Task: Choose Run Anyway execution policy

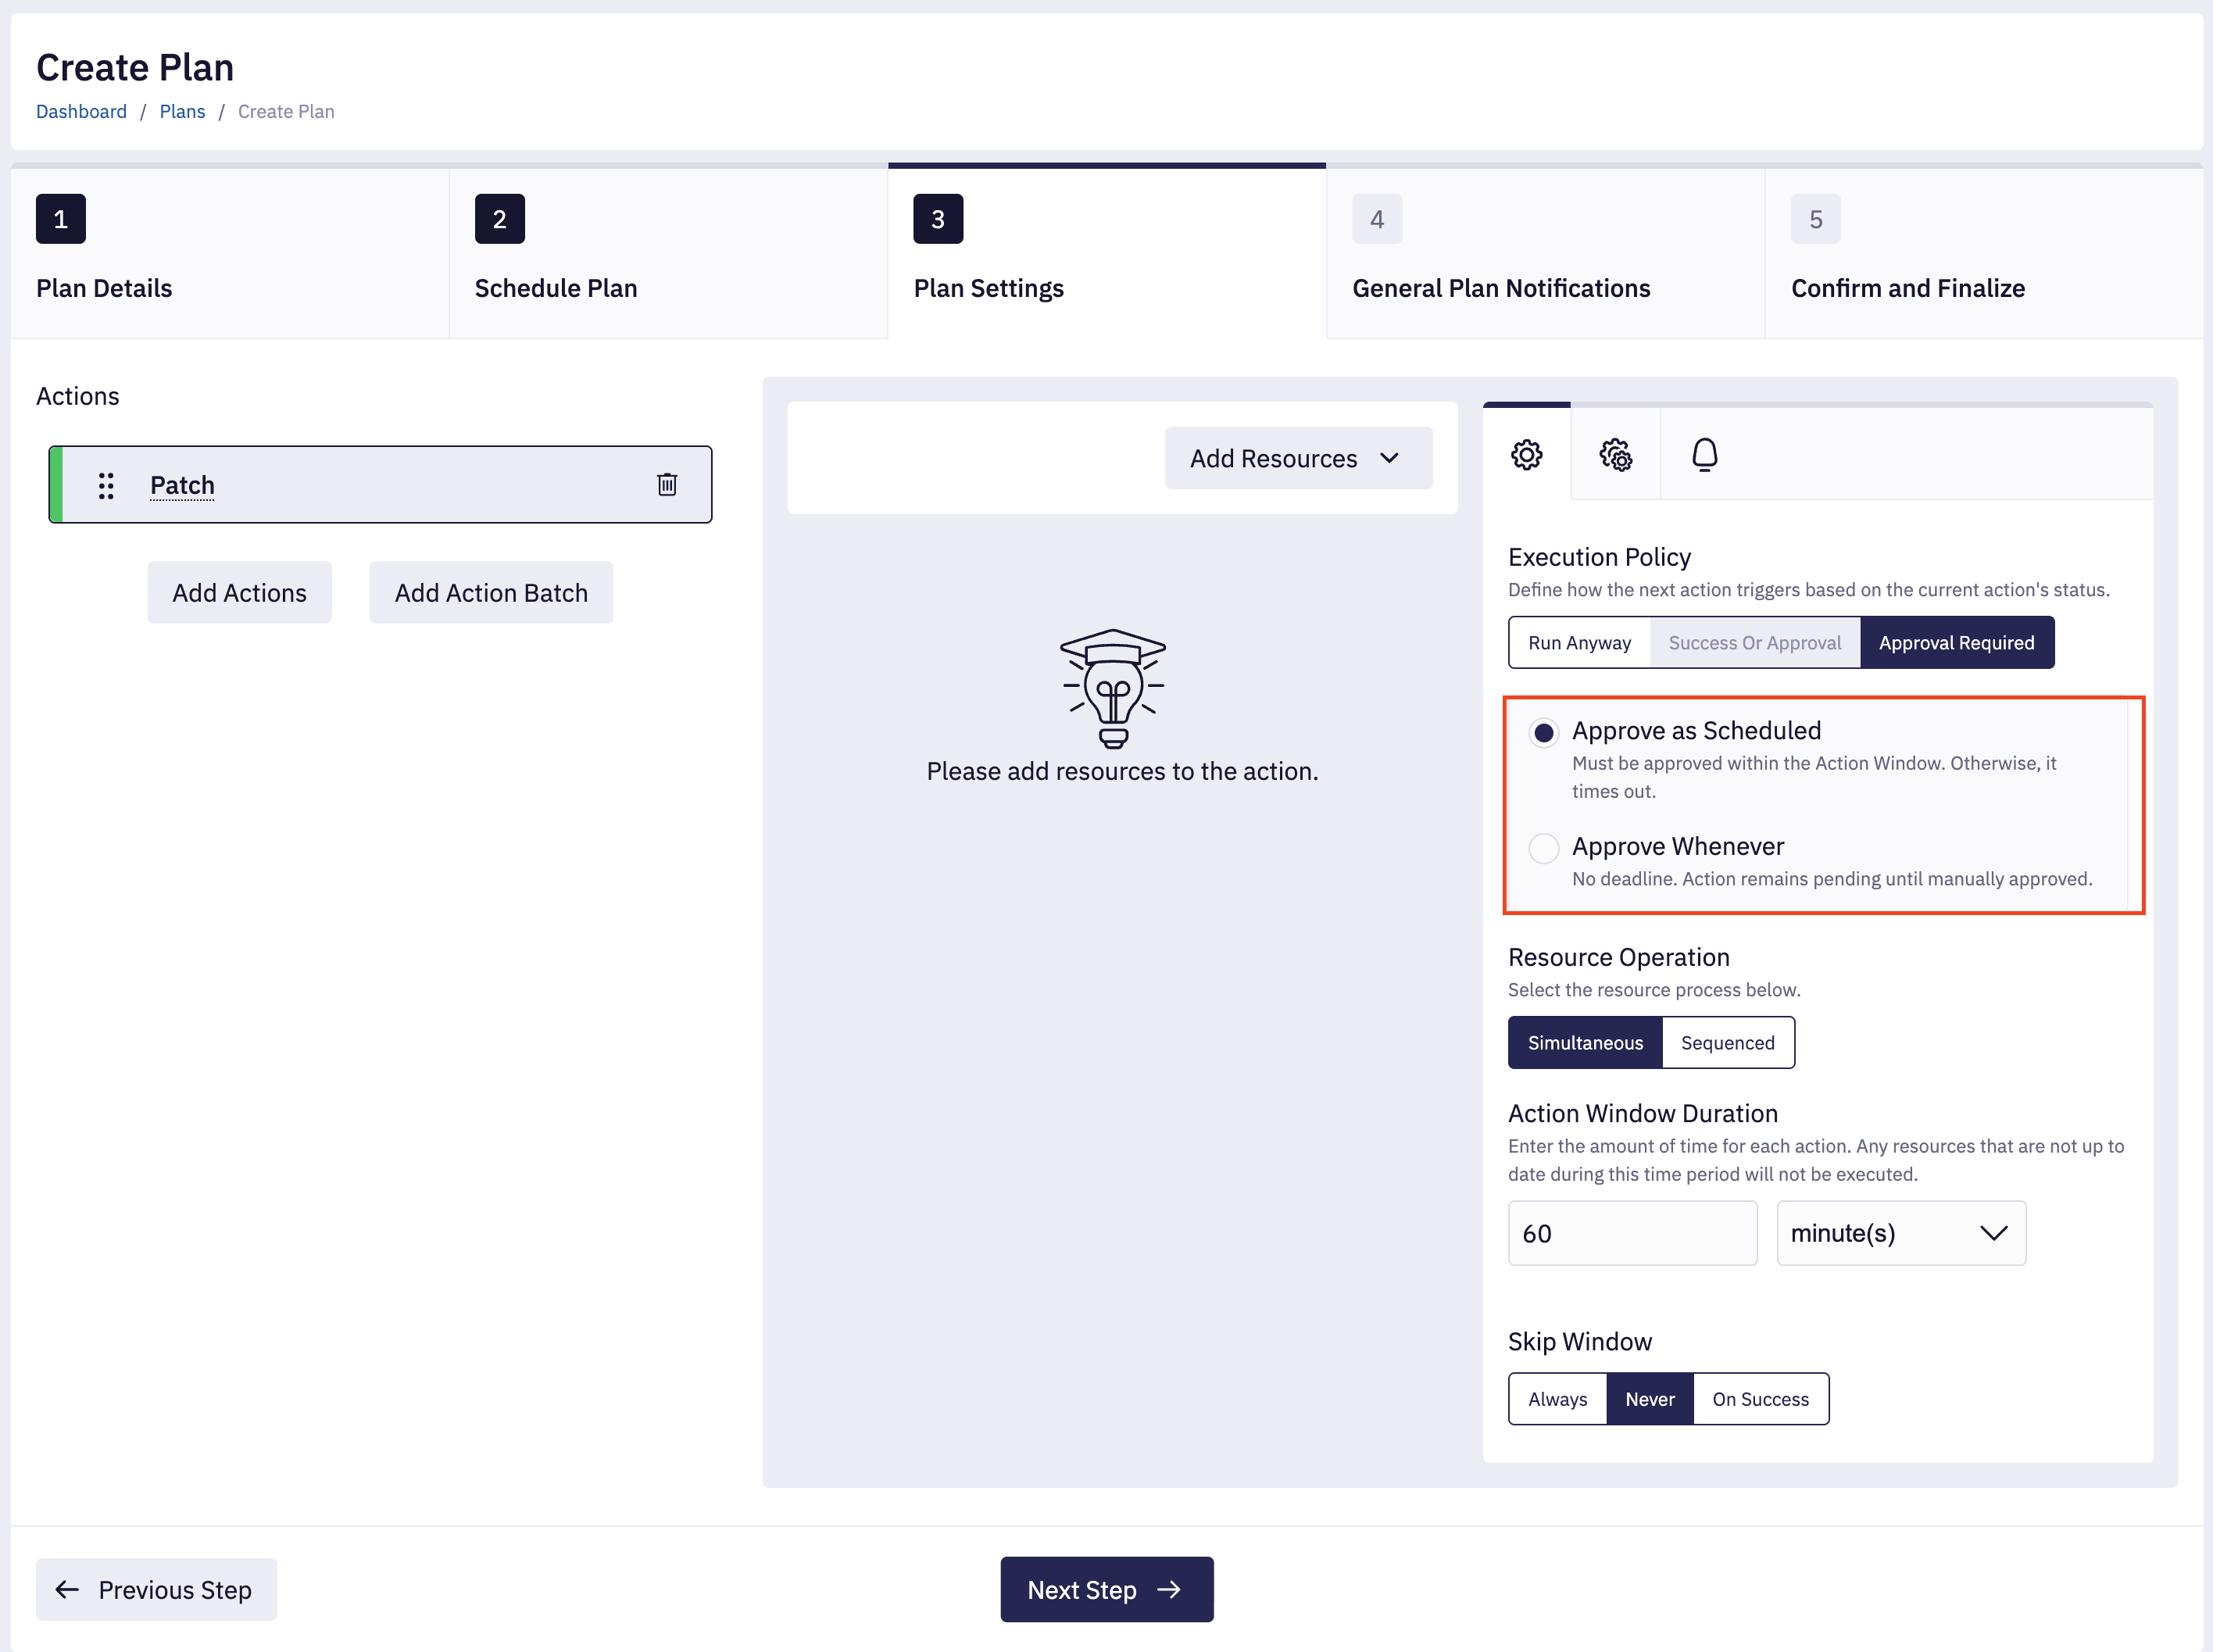Action: click(x=1579, y=643)
